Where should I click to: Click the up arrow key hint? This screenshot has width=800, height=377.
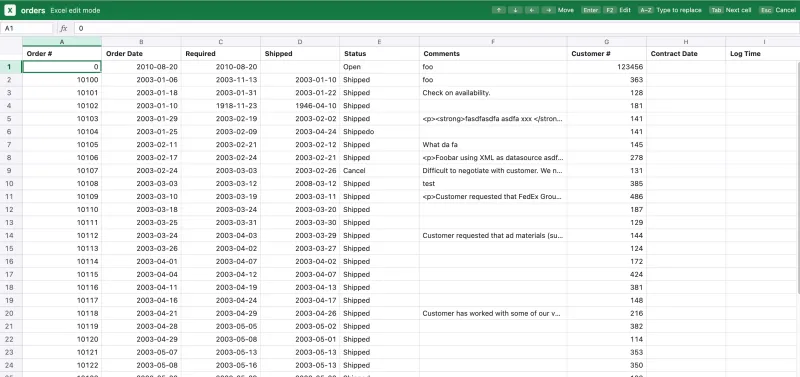[x=498, y=10]
